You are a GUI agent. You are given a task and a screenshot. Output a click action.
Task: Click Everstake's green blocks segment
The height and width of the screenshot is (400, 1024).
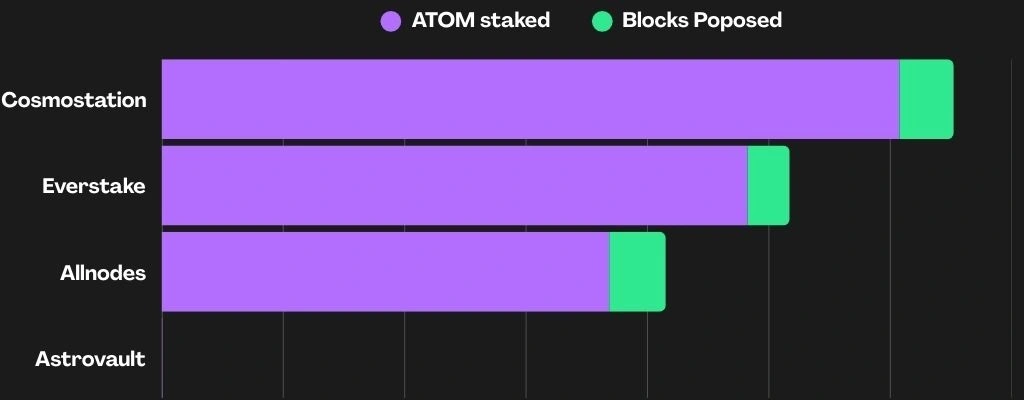coord(768,186)
